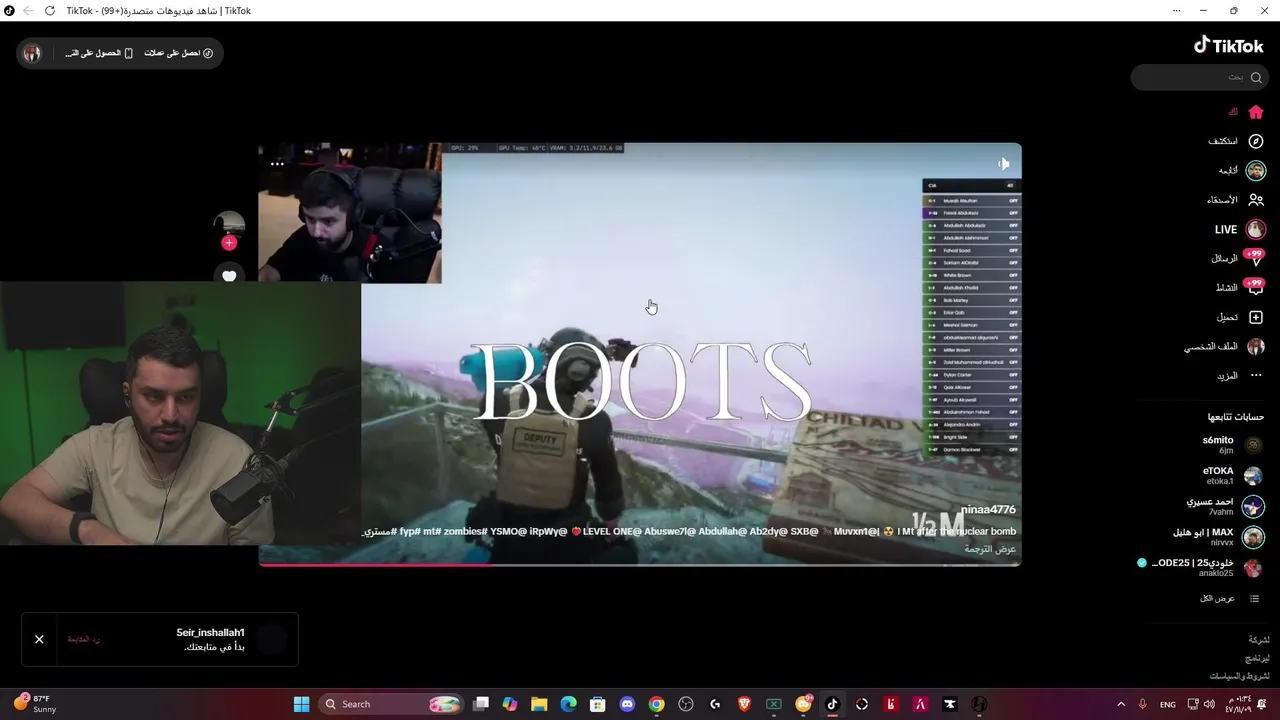Click the Get App button
Screen dimensions: 1280x720
(x=98, y=53)
